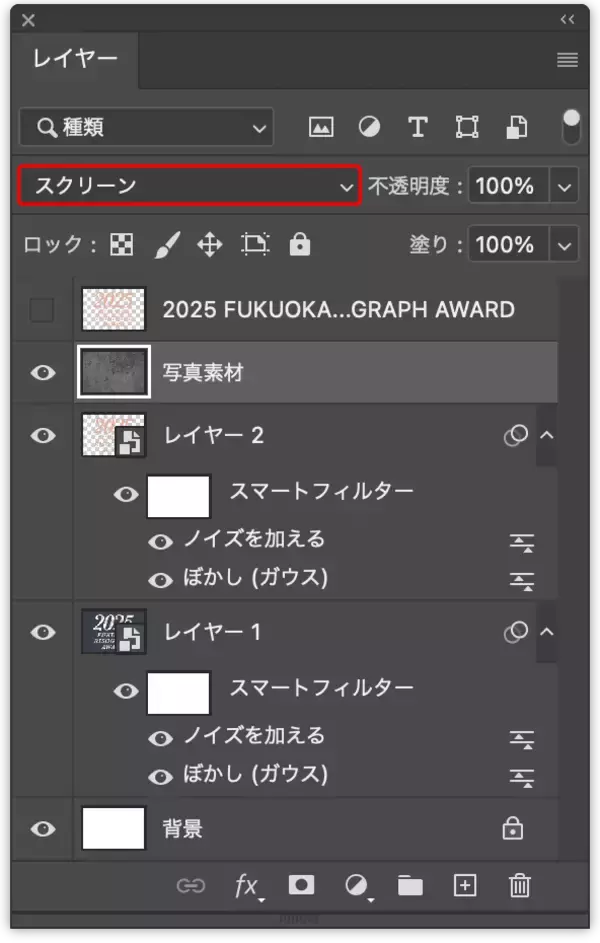This screenshot has width=600, height=943.
Task: Open blending options for レイヤー 2 ノイズを加える
Action: click(x=521, y=543)
